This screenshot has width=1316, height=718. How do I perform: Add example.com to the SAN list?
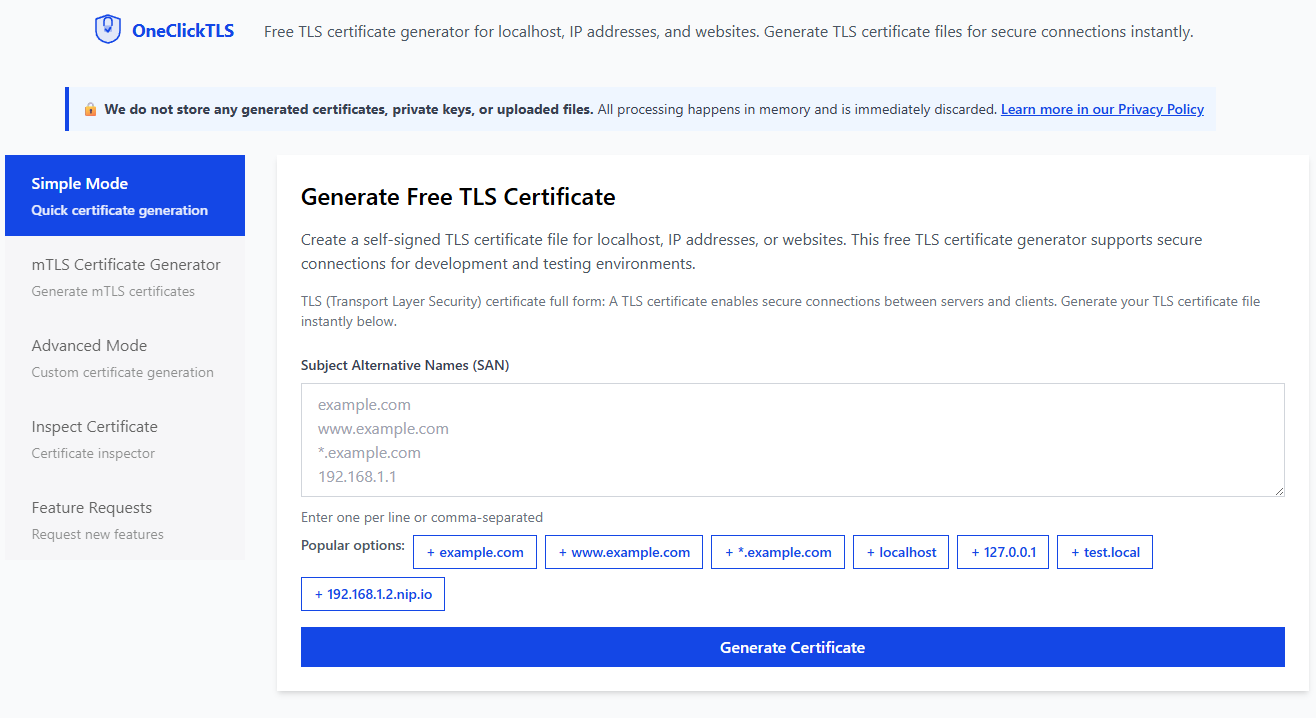tap(474, 551)
